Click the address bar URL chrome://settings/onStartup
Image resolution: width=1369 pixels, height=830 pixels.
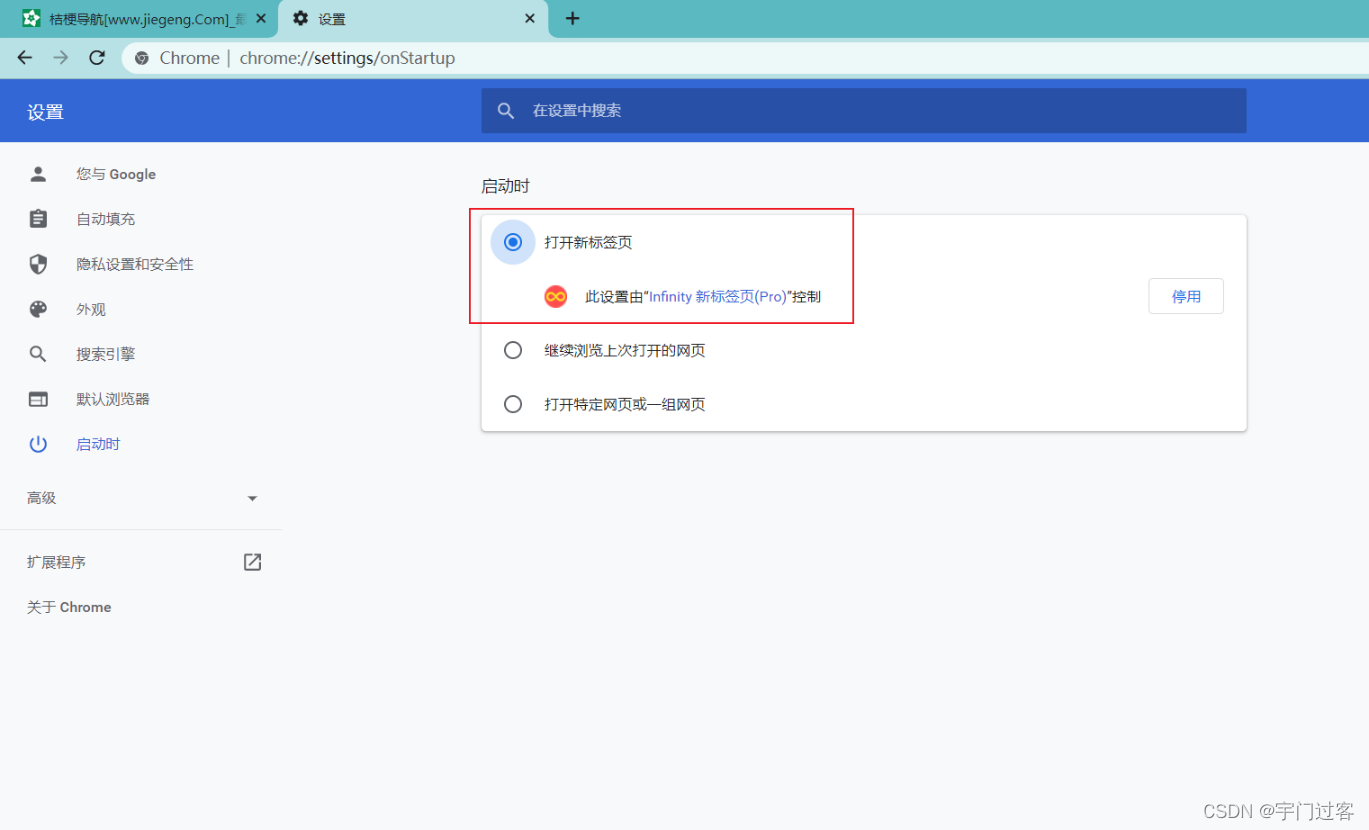pos(347,58)
